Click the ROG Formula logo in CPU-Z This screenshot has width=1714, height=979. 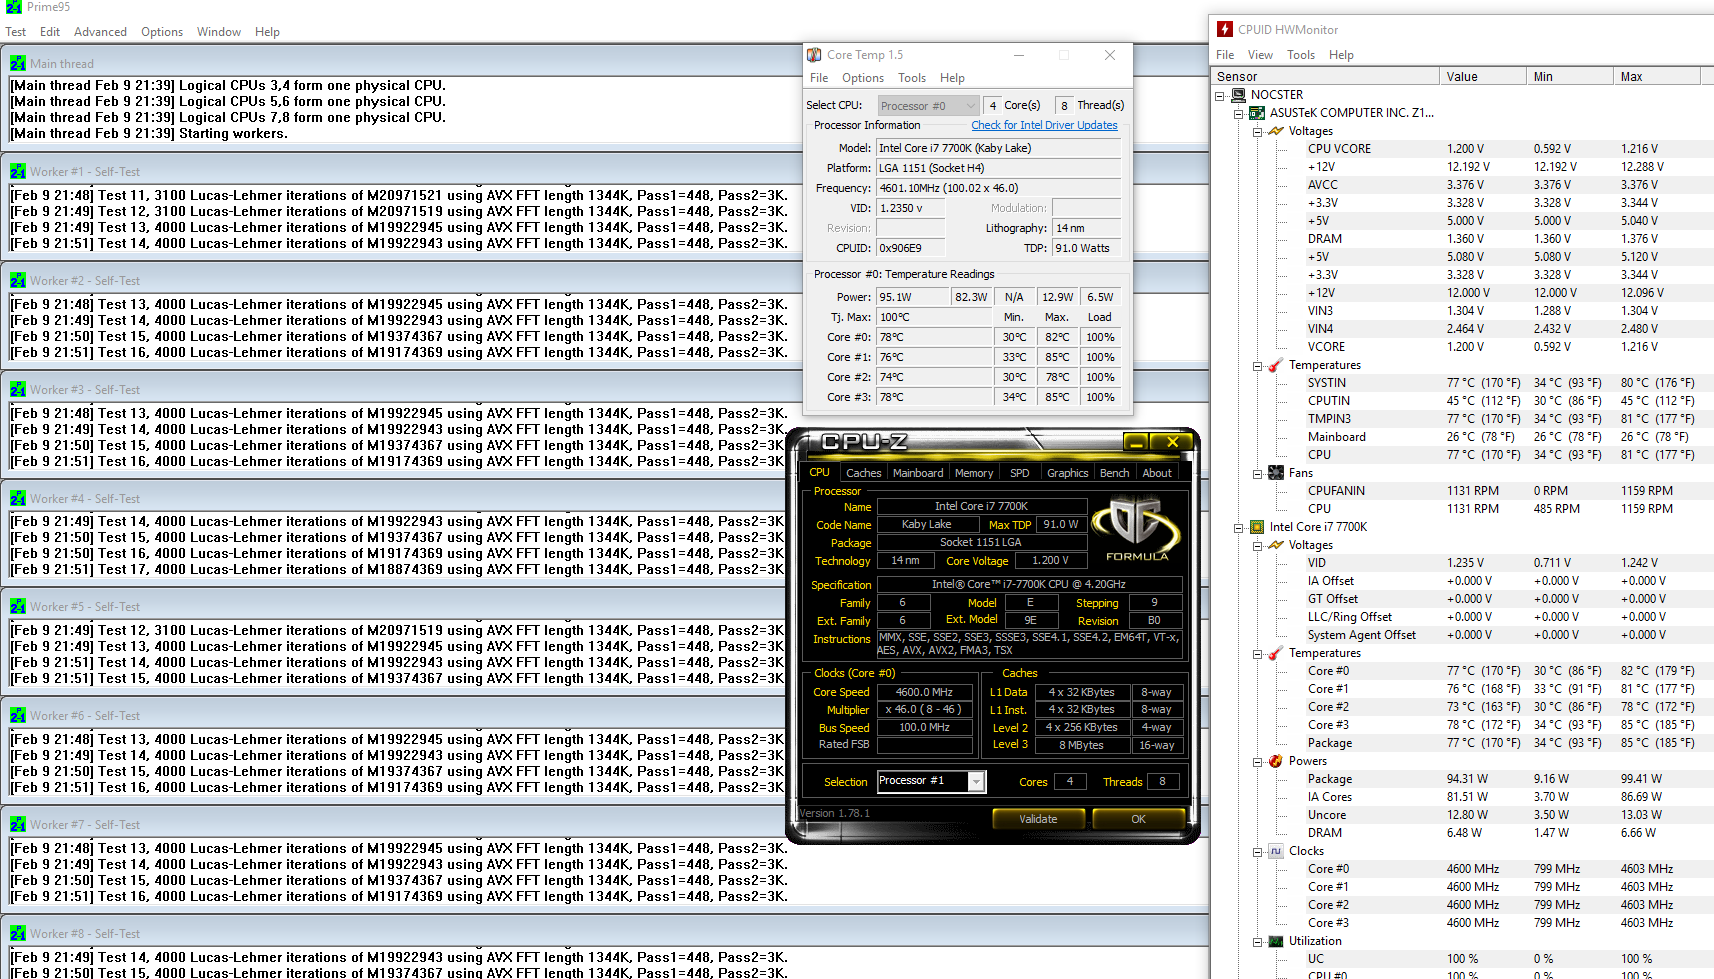click(x=1136, y=531)
